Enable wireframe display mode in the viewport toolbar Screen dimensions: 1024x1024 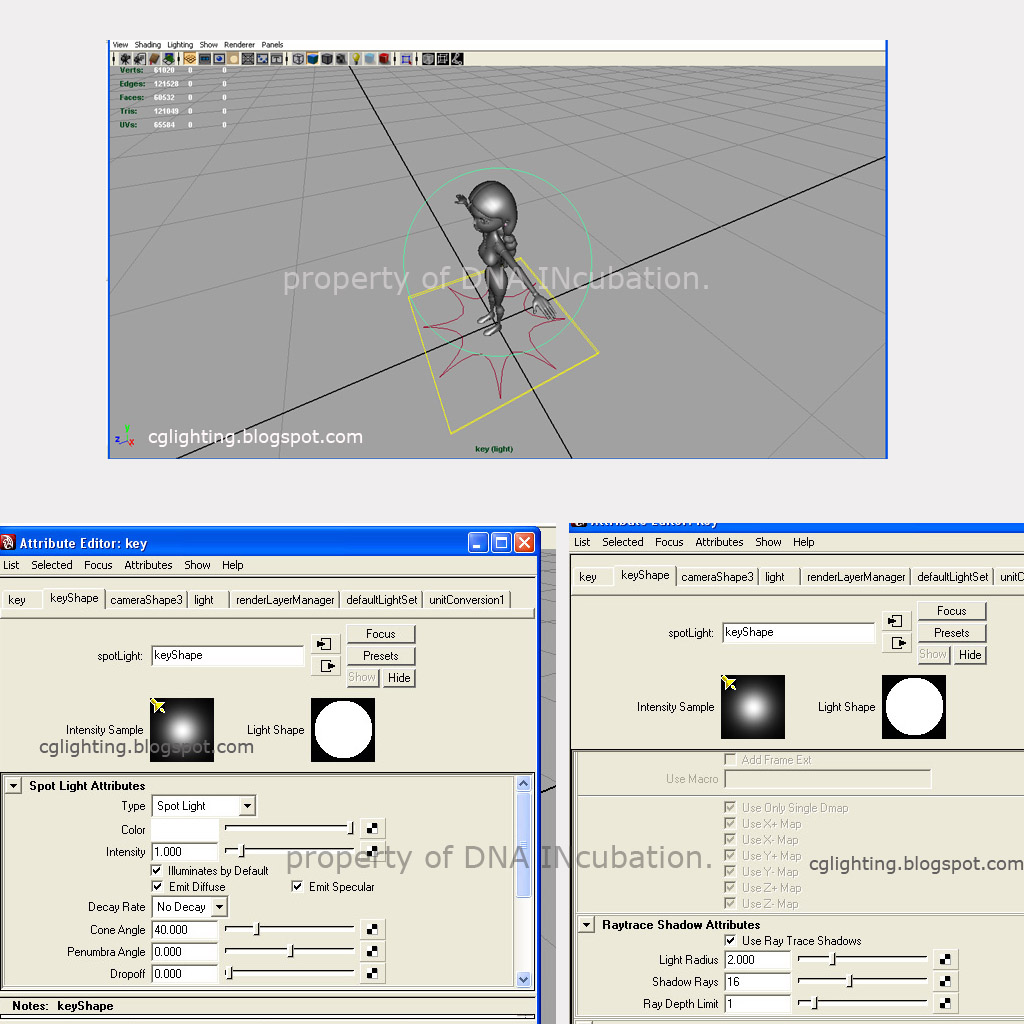[298, 58]
